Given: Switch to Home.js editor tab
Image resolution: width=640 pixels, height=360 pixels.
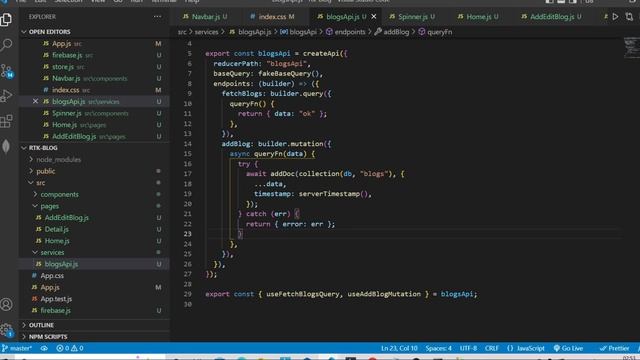Looking at the screenshot, I should point(478,17).
